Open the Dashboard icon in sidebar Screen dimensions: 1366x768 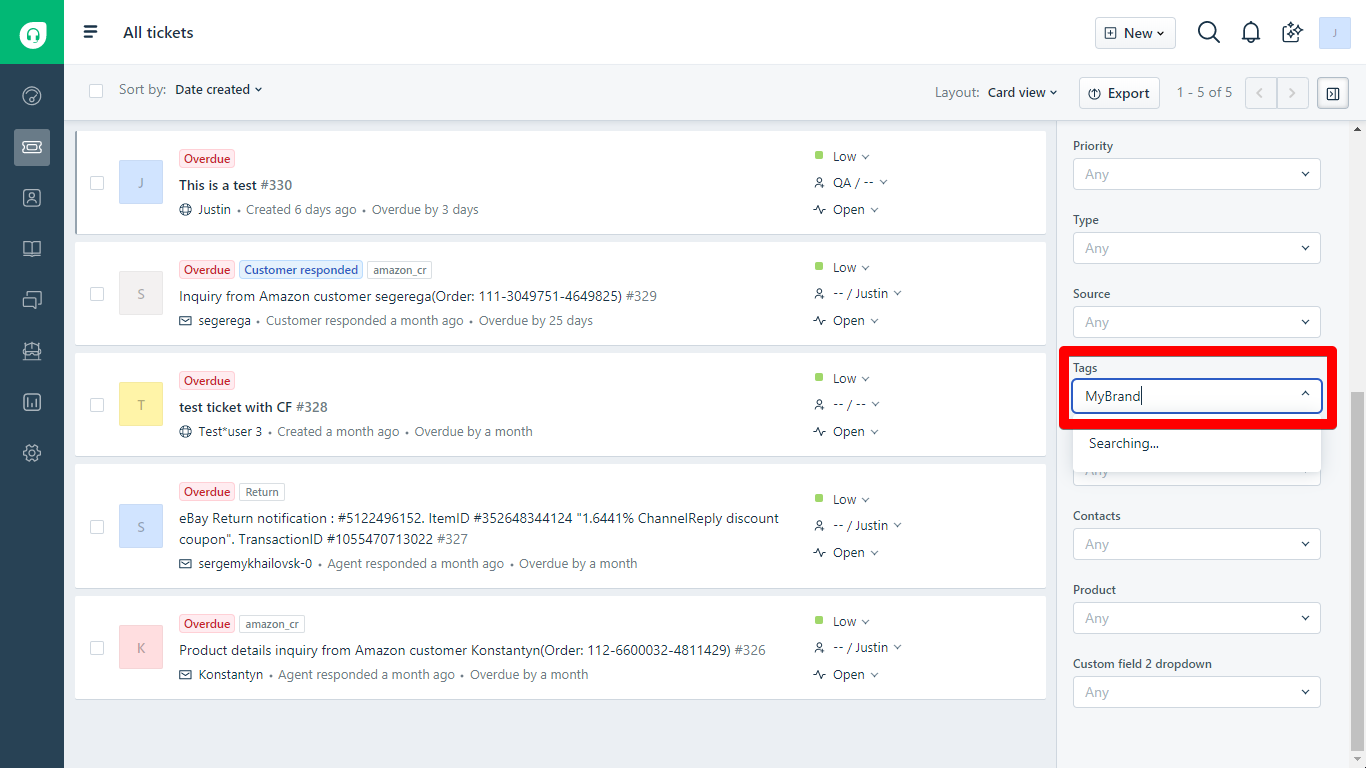click(32, 96)
